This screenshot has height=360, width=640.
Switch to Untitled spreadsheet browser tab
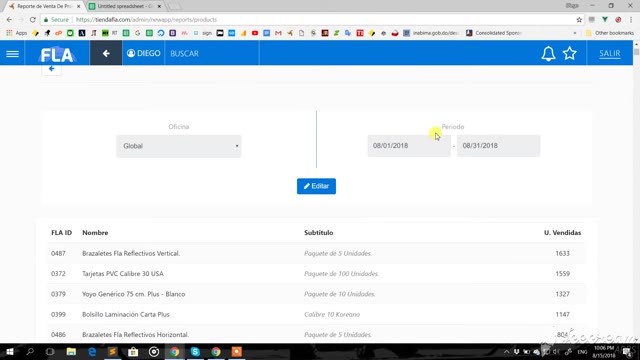[x=124, y=6]
